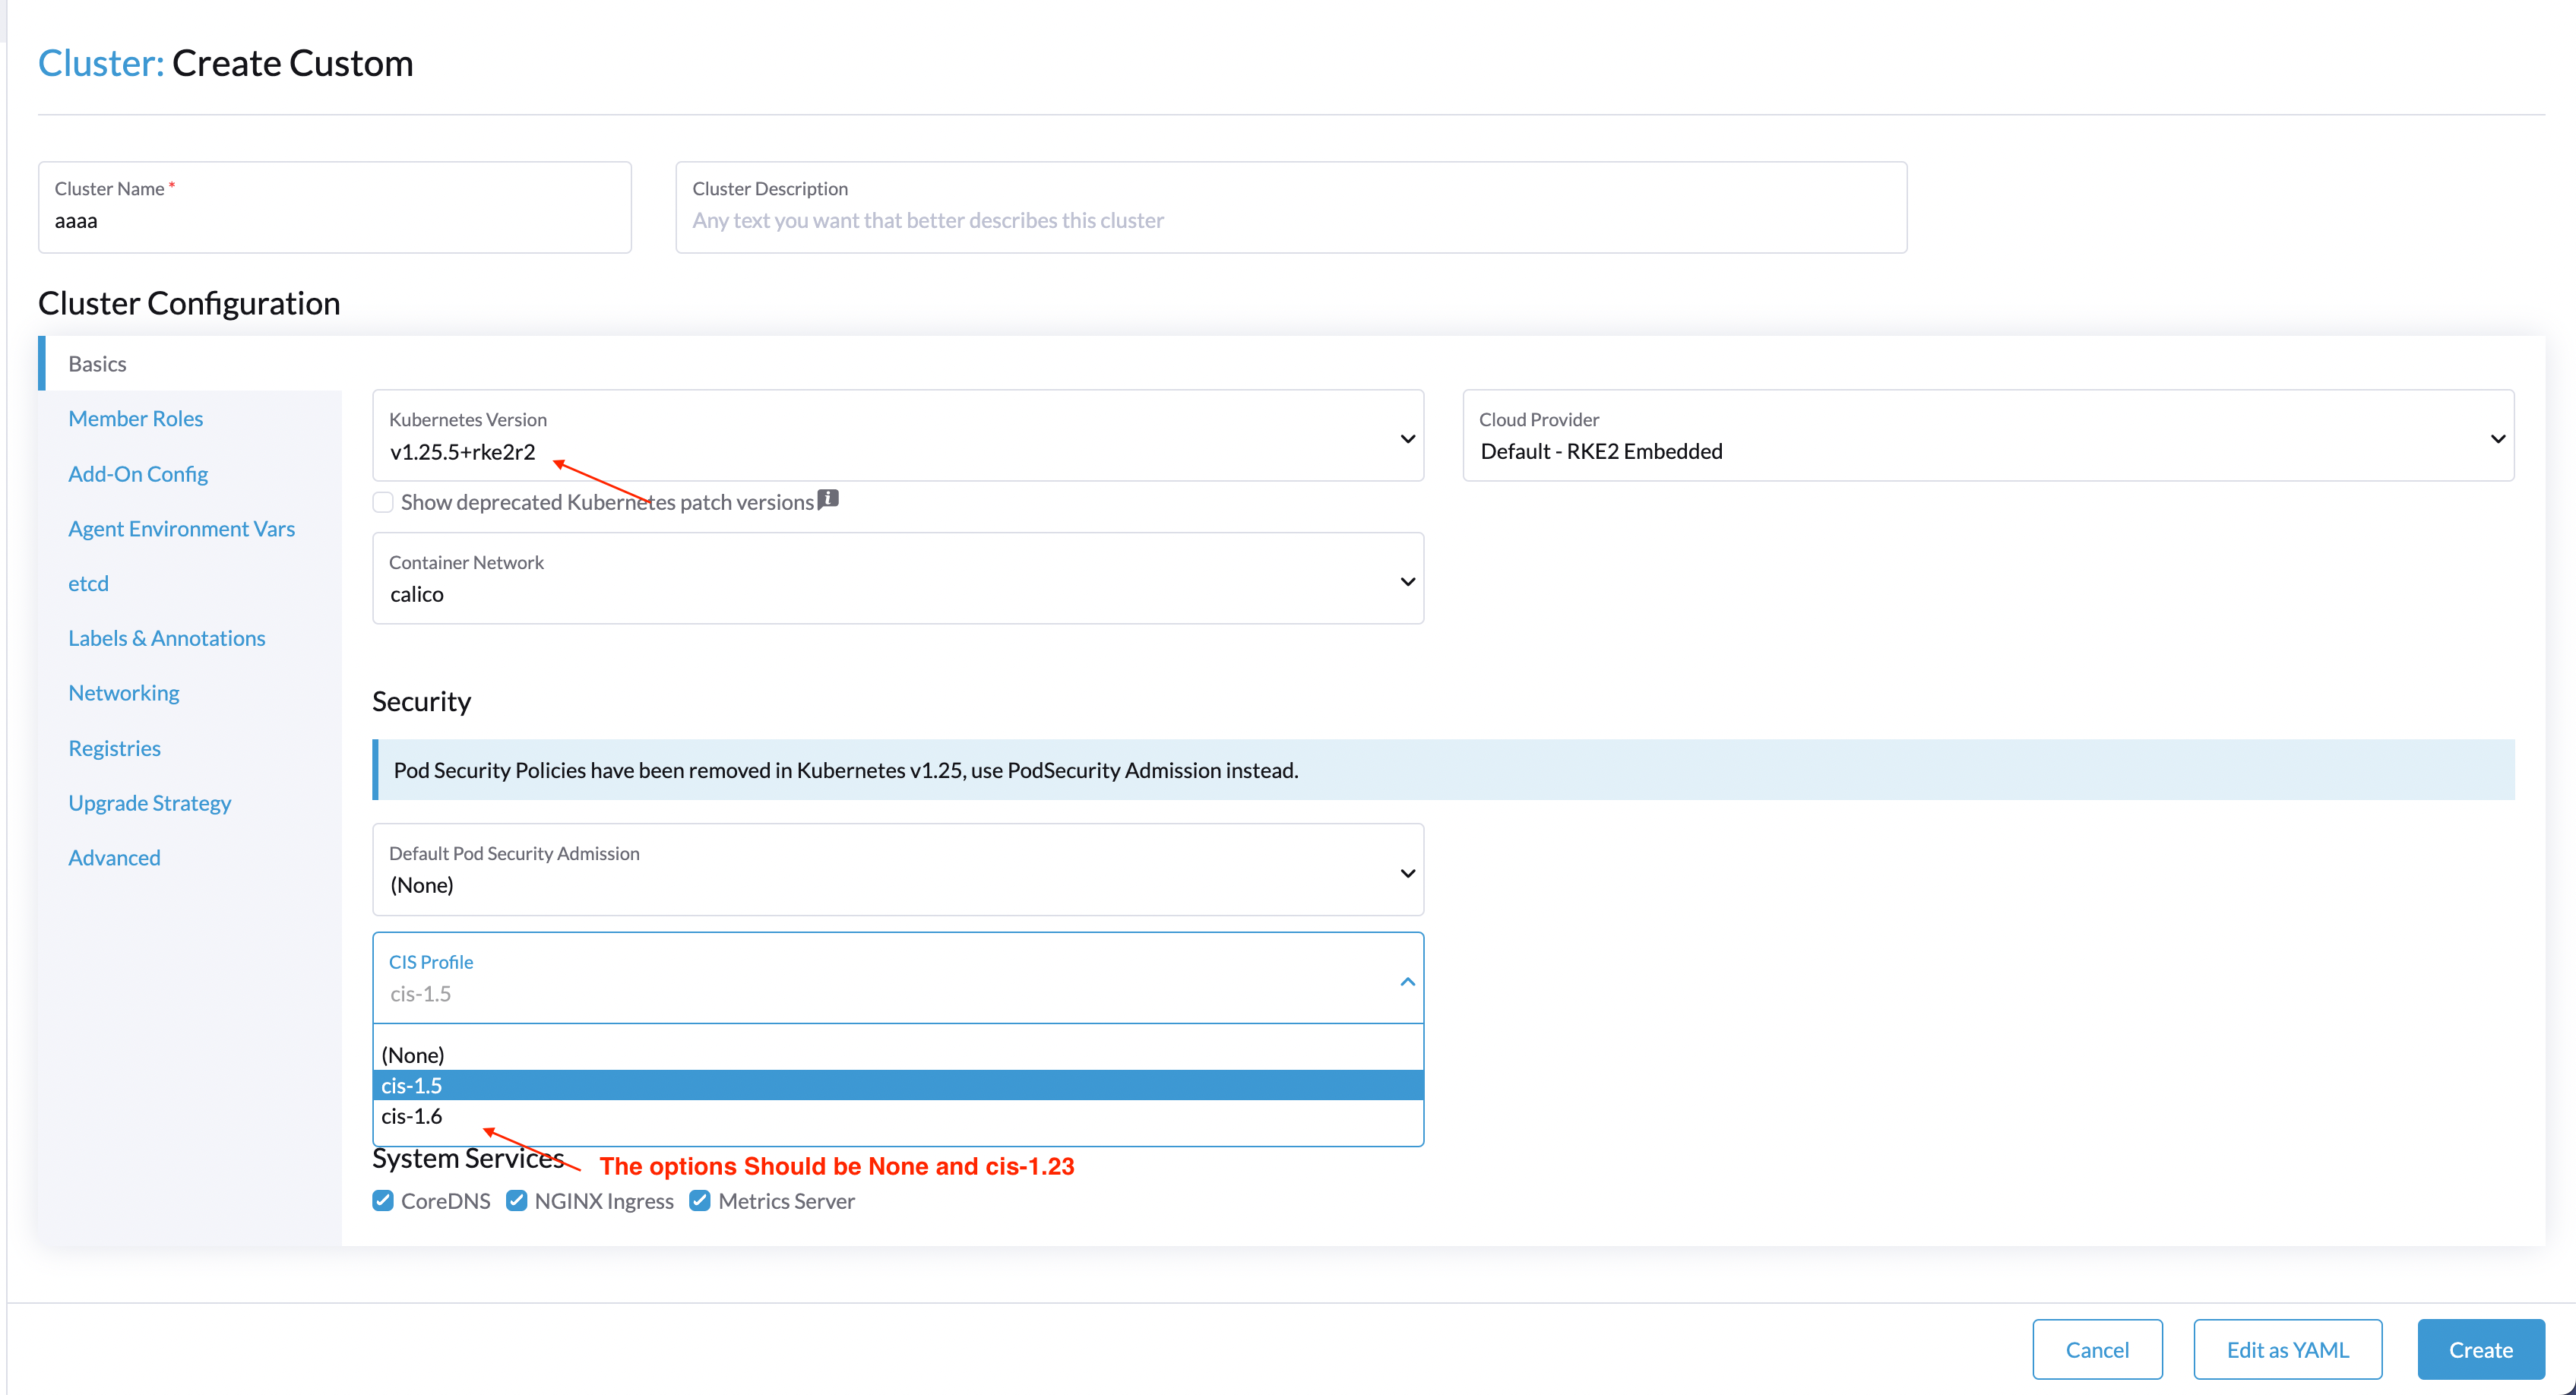Enable Show deprecated Kubernetes patch versions

pos(383,501)
